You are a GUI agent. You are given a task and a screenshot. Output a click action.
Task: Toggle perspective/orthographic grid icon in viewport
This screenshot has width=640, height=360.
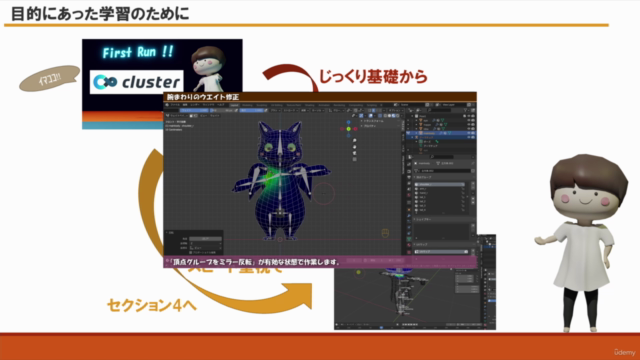(354, 159)
